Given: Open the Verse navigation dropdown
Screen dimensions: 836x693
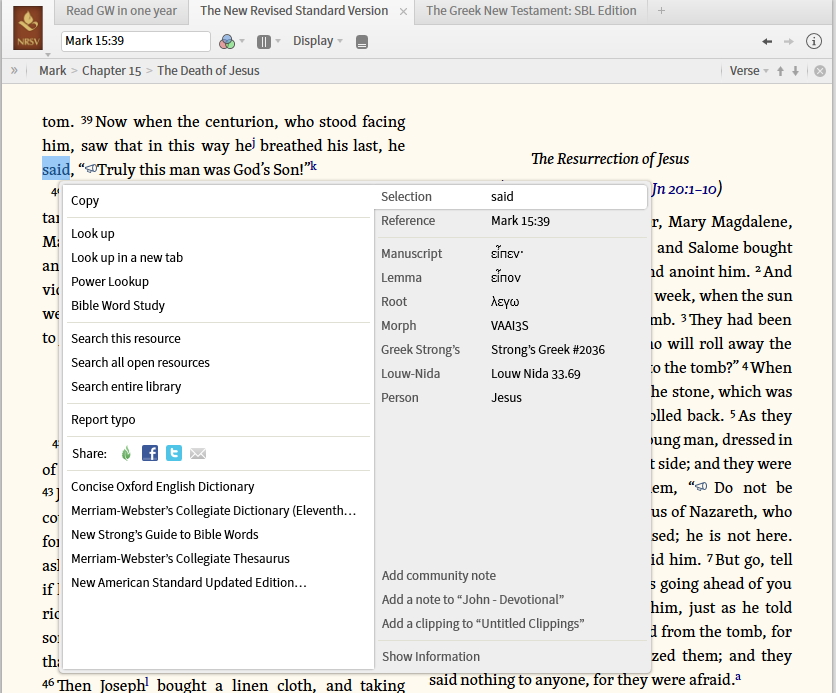Looking at the screenshot, I should point(749,71).
